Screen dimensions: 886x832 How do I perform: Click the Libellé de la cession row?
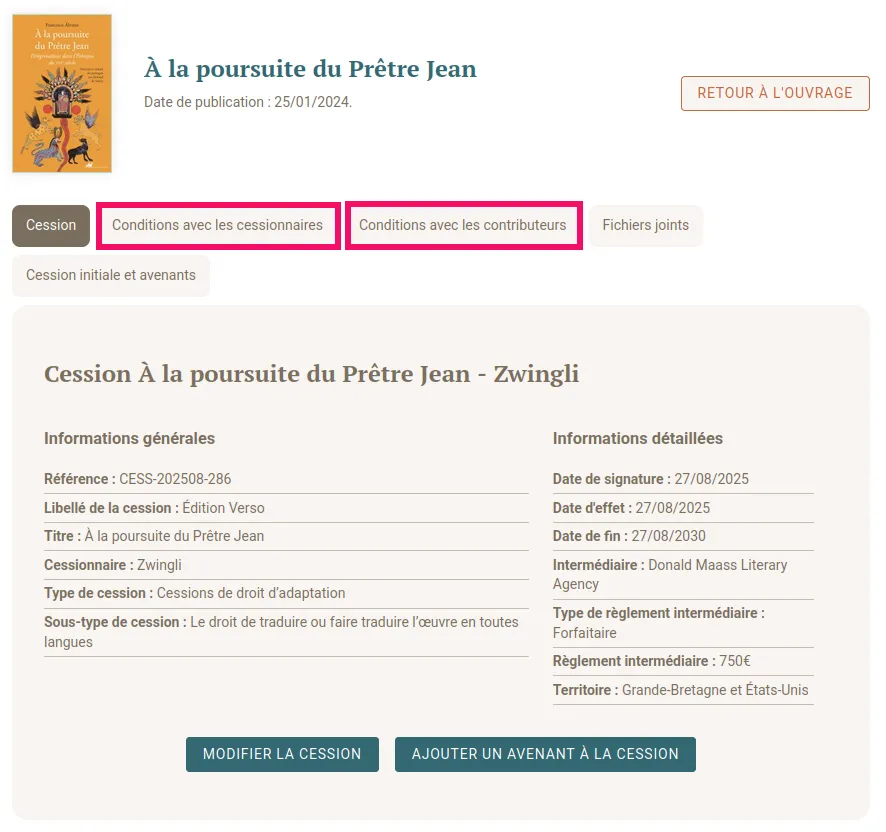click(155, 508)
